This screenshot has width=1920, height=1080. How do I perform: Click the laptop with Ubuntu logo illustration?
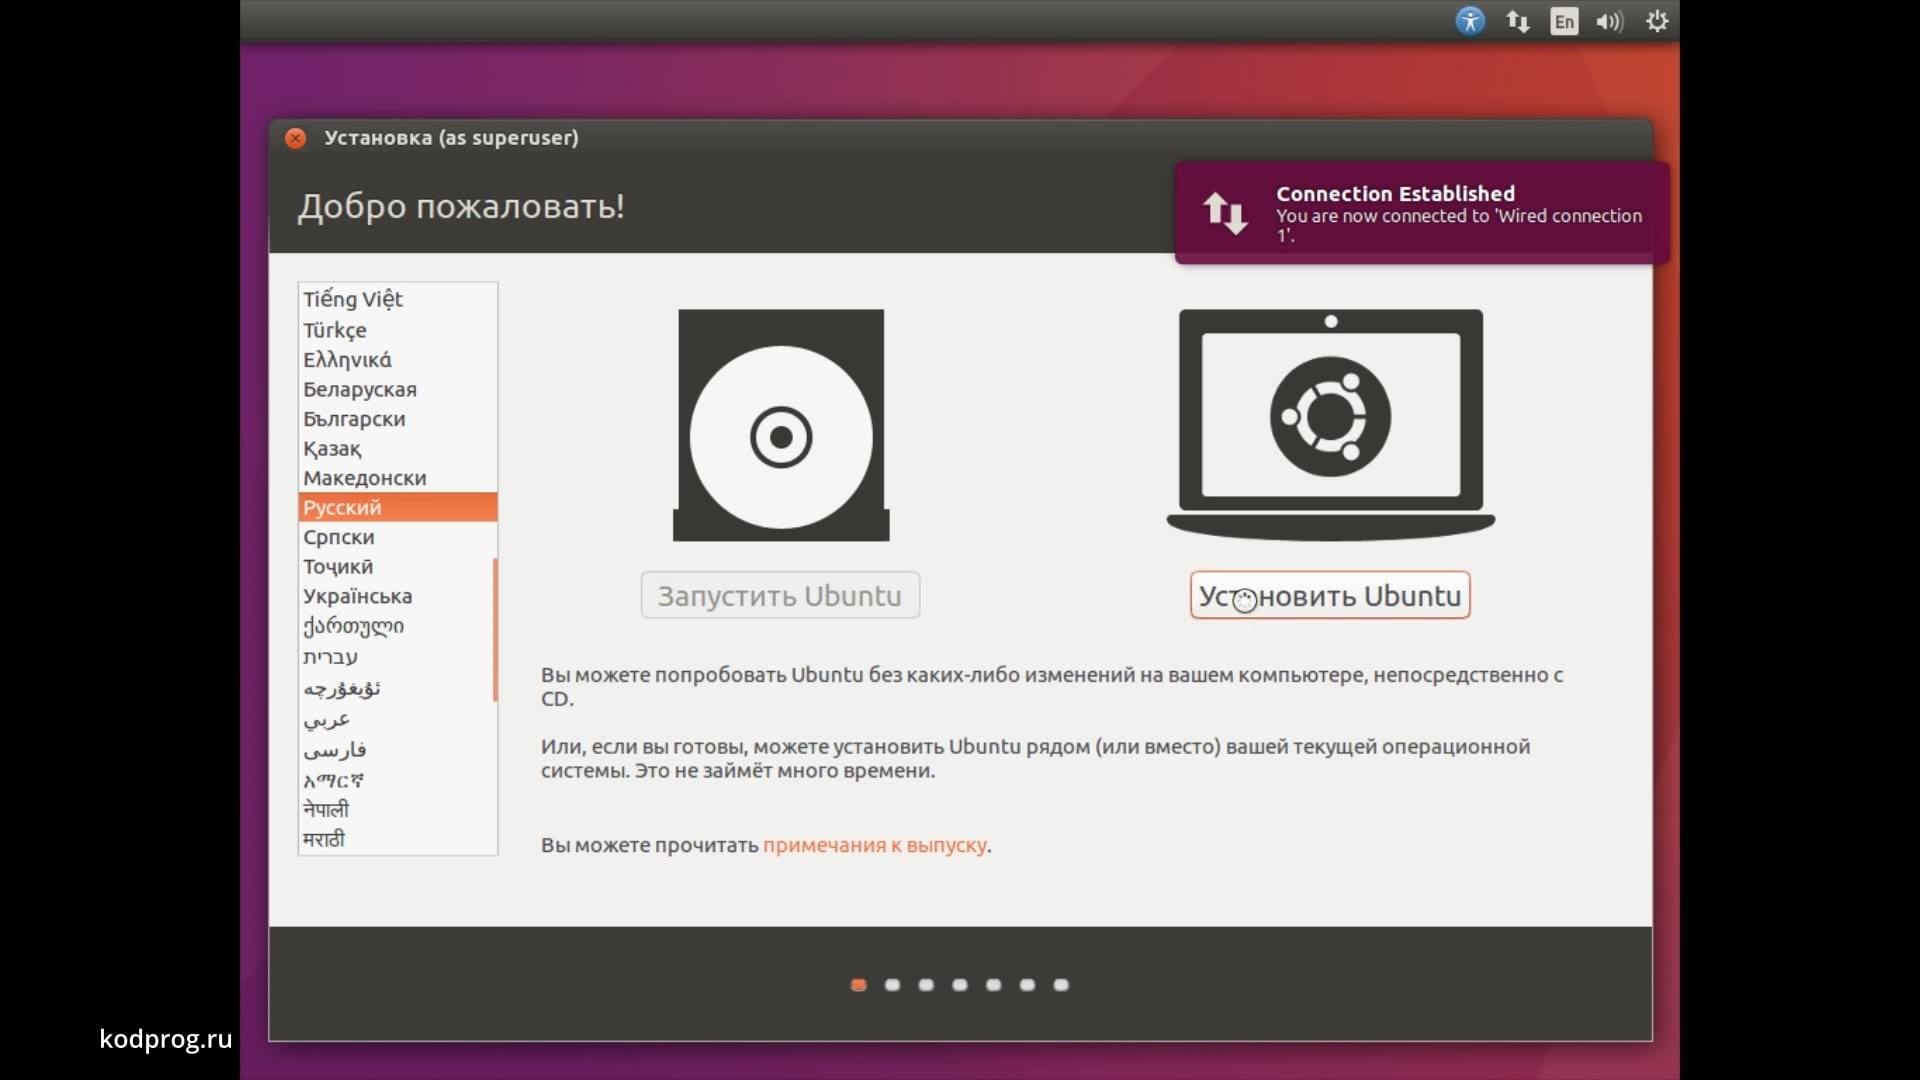pos(1330,425)
